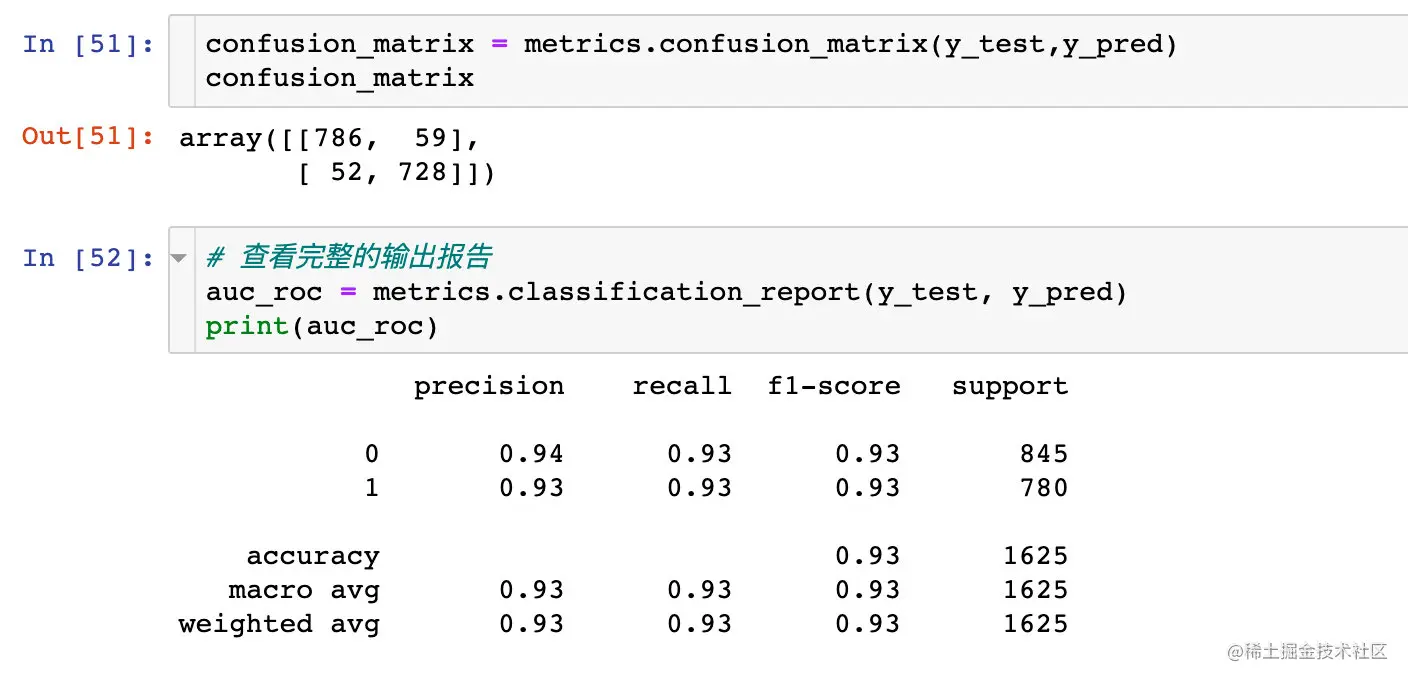Click the recall column header
This screenshot has height=682, width=1408.
(682, 386)
